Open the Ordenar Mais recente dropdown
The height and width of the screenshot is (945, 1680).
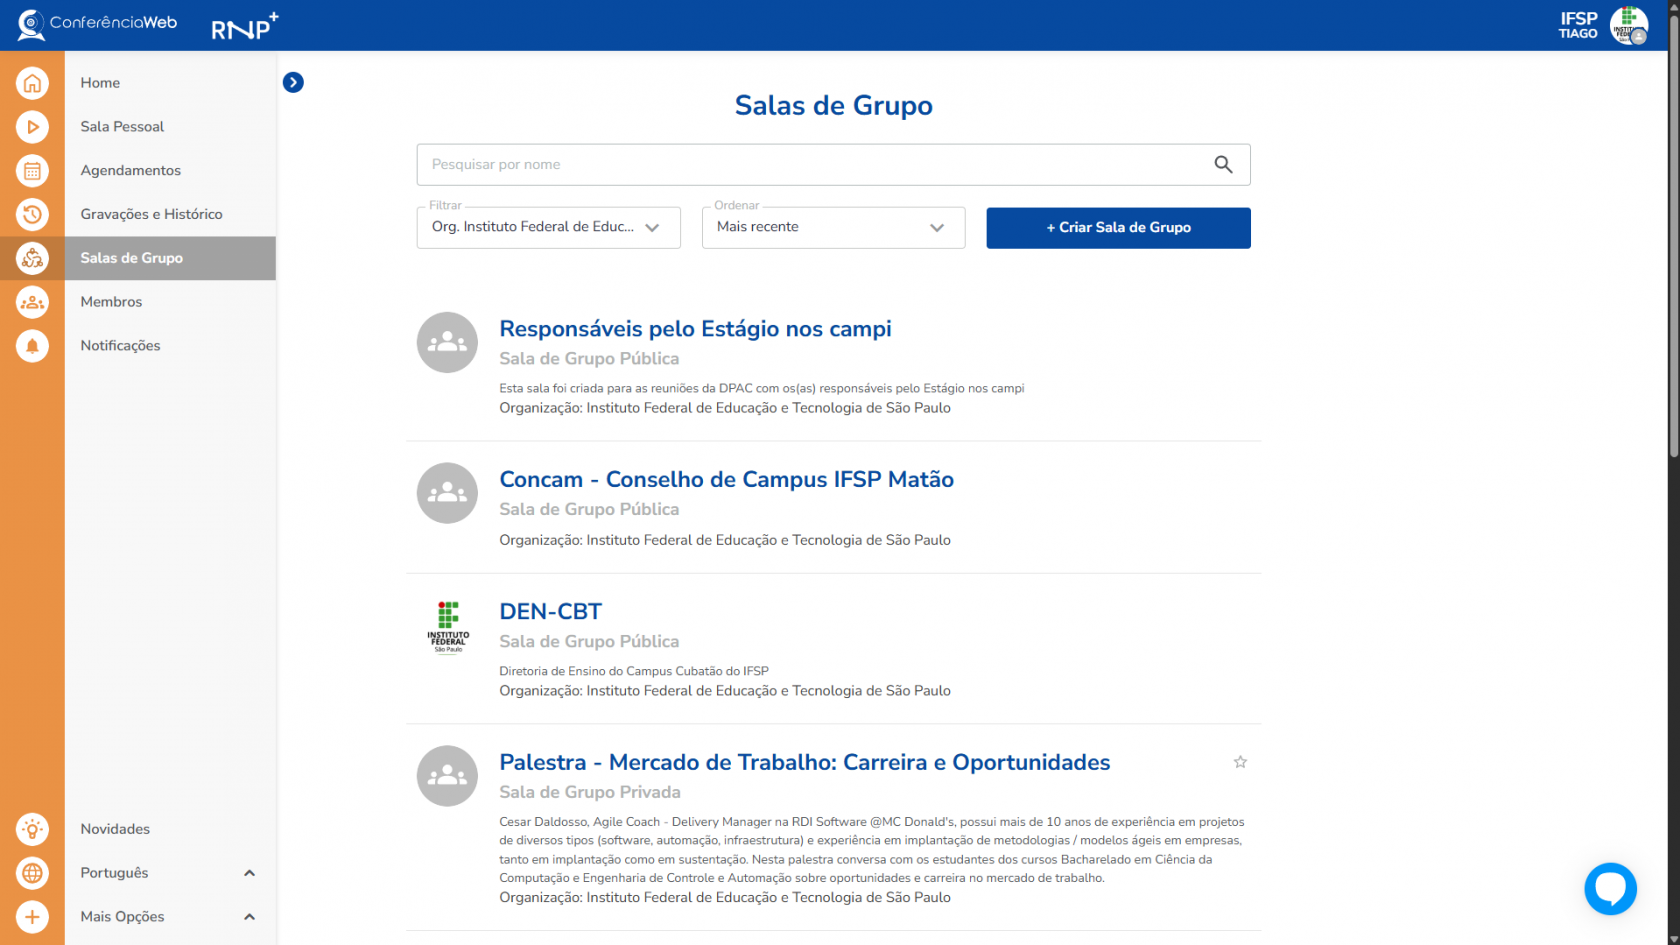point(833,228)
